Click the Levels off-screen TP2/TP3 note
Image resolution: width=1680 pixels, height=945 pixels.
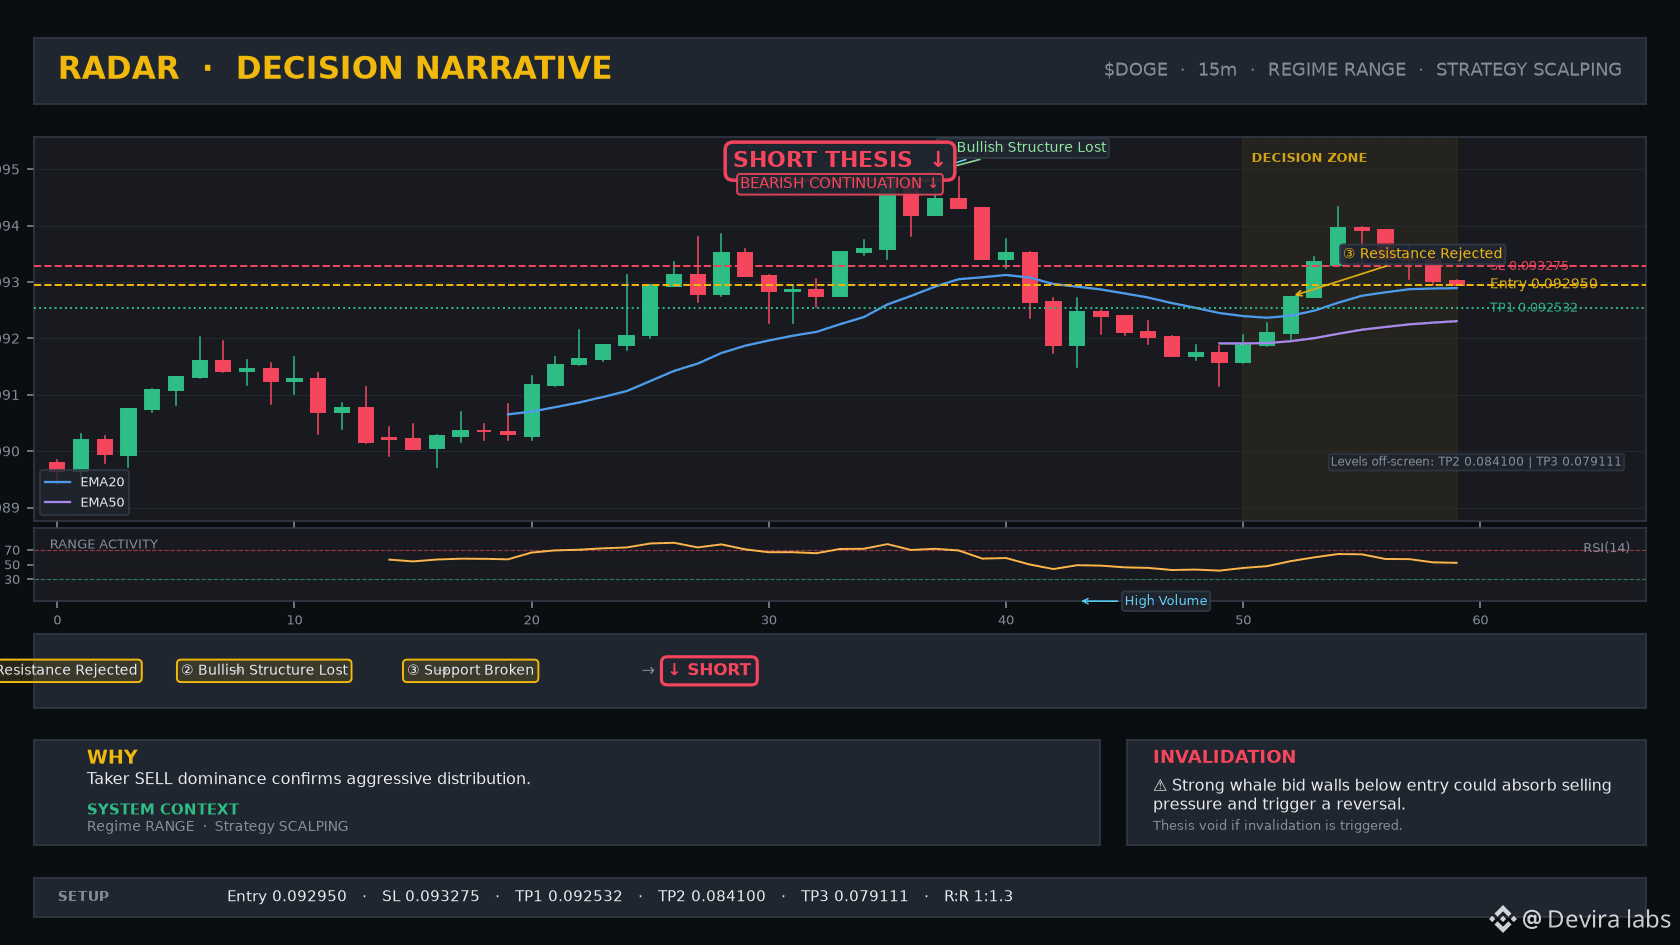click(1475, 462)
